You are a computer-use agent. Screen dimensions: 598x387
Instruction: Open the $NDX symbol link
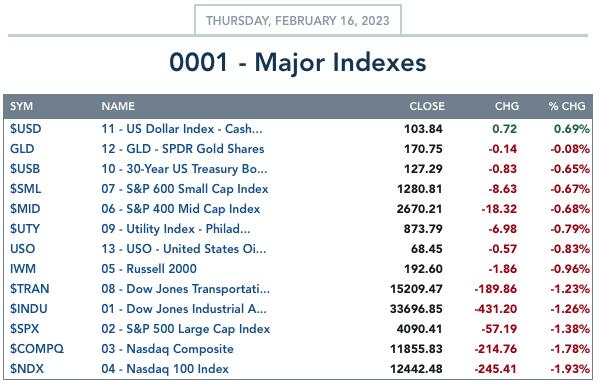(27, 369)
